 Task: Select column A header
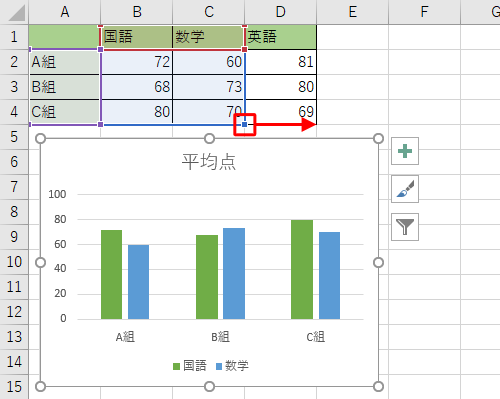[65, 12]
